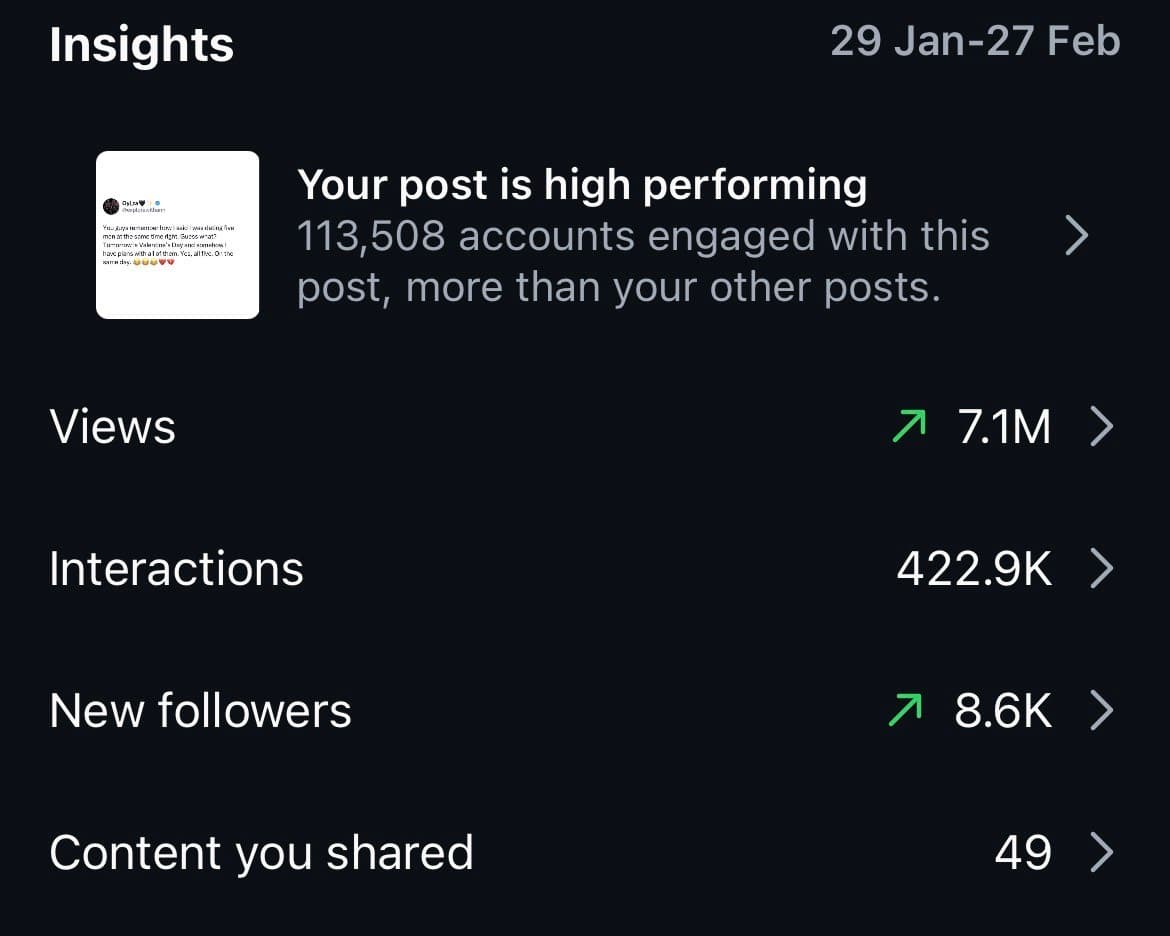Click the chevron beside New followers

tap(1103, 710)
